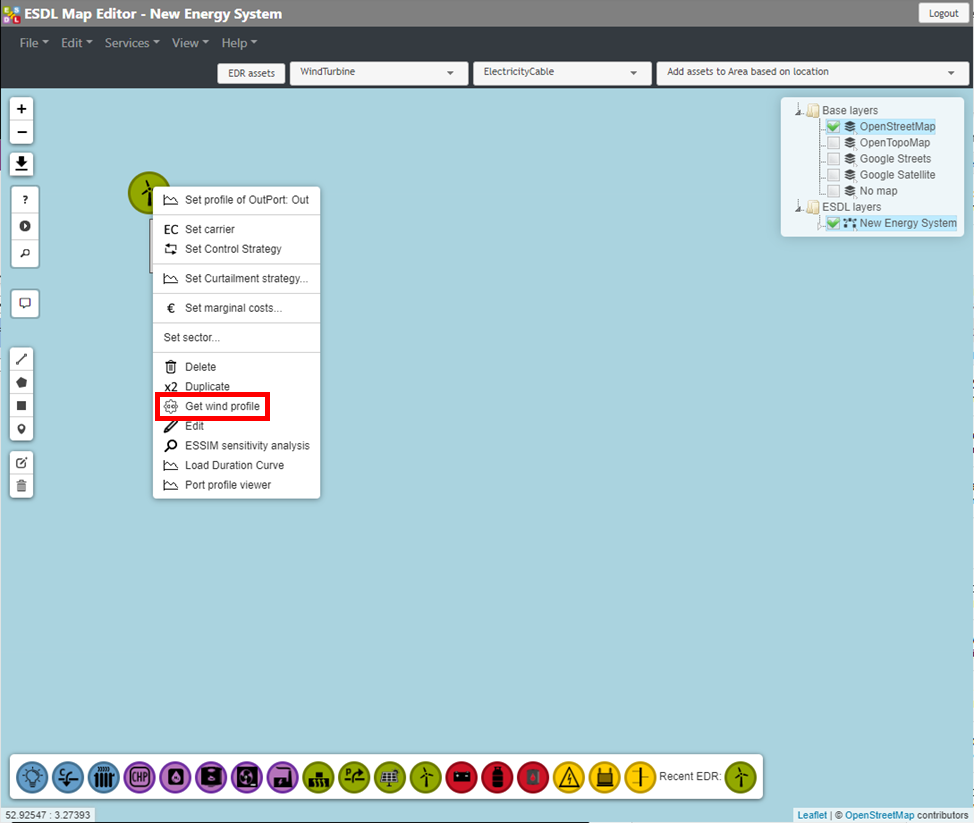
Task: Select the CHP asset icon
Action: [139, 776]
